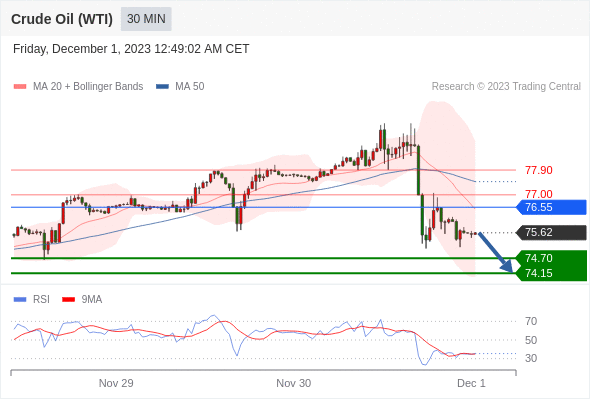Click the Crude Oil (WTI) title
This screenshot has height=400, width=590.
62,19
